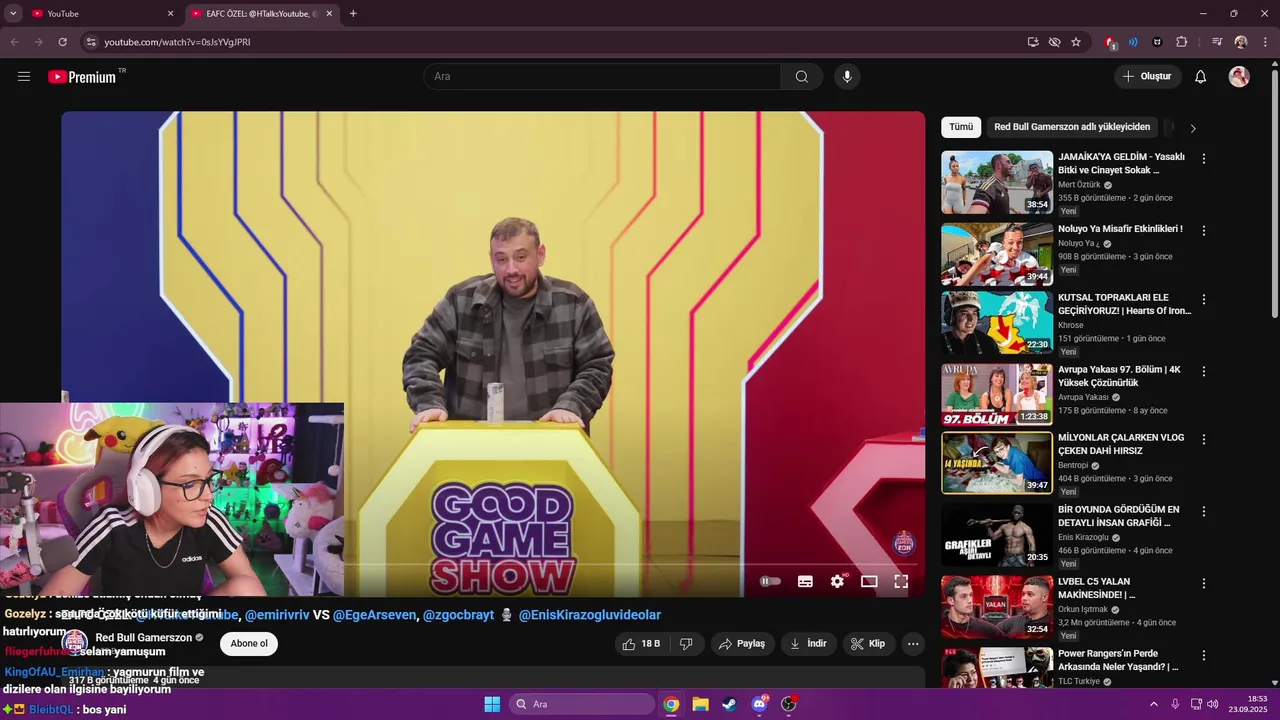The width and height of the screenshot is (1280, 720).
Task: Open Chrome three-dot menu
Action: 1264,42
